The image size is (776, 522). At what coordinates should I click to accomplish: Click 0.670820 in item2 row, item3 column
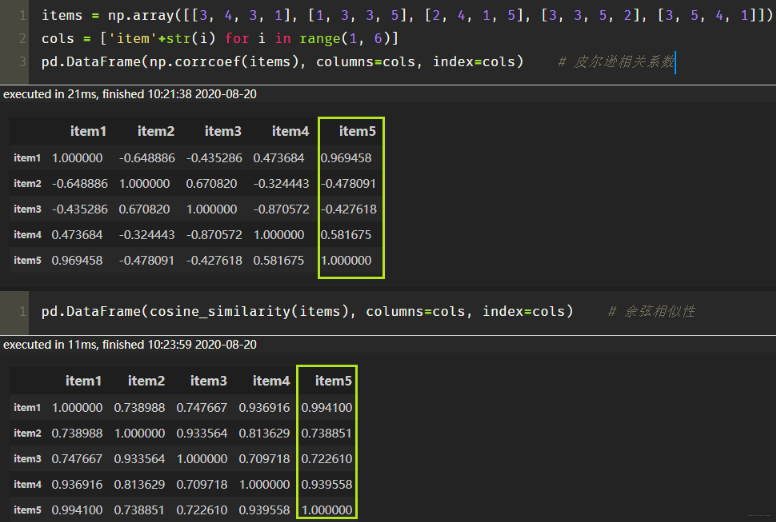coord(211,184)
